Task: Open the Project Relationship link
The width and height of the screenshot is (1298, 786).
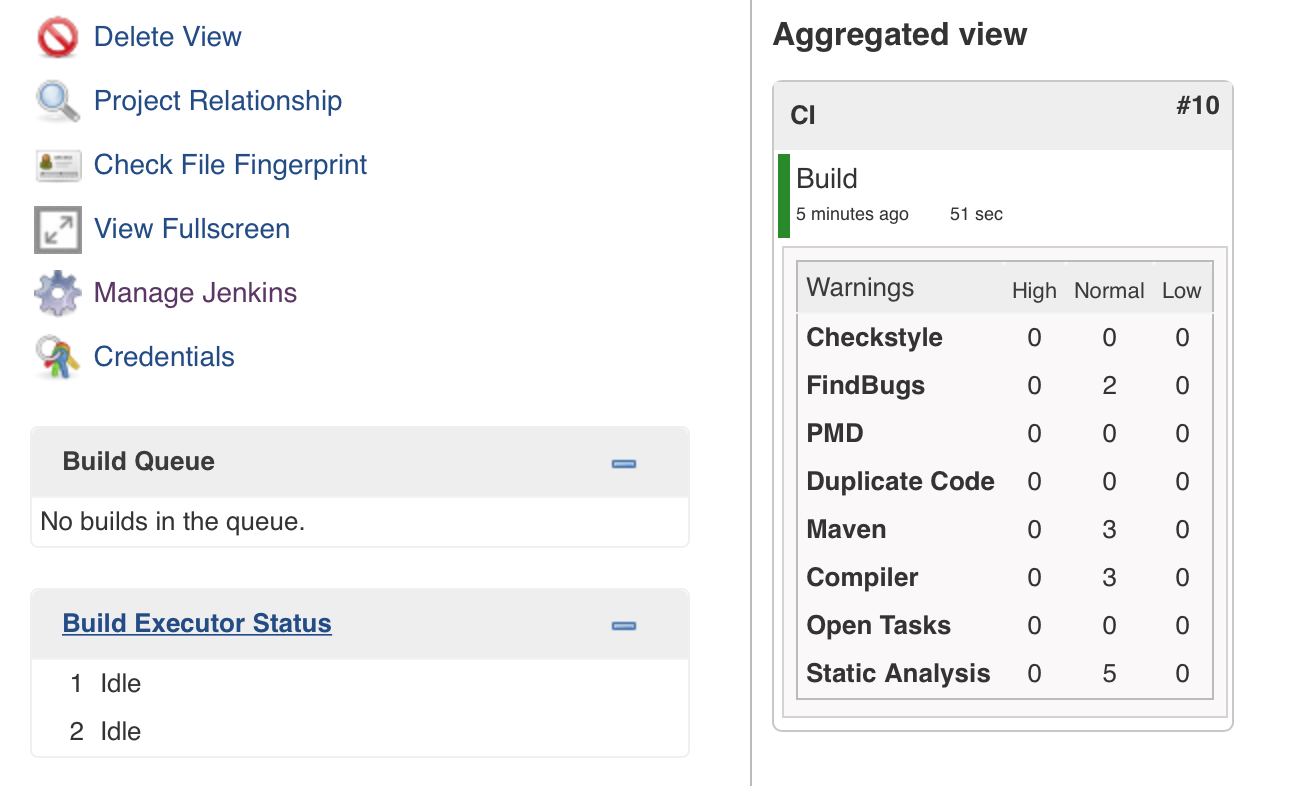Action: click(x=217, y=101)
